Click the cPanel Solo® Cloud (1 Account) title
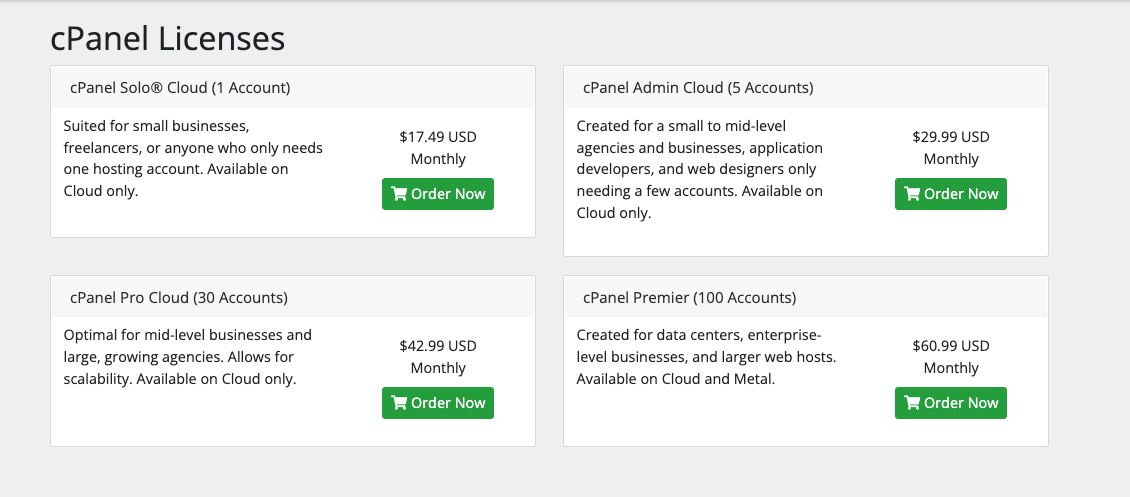 click(180, 88)
